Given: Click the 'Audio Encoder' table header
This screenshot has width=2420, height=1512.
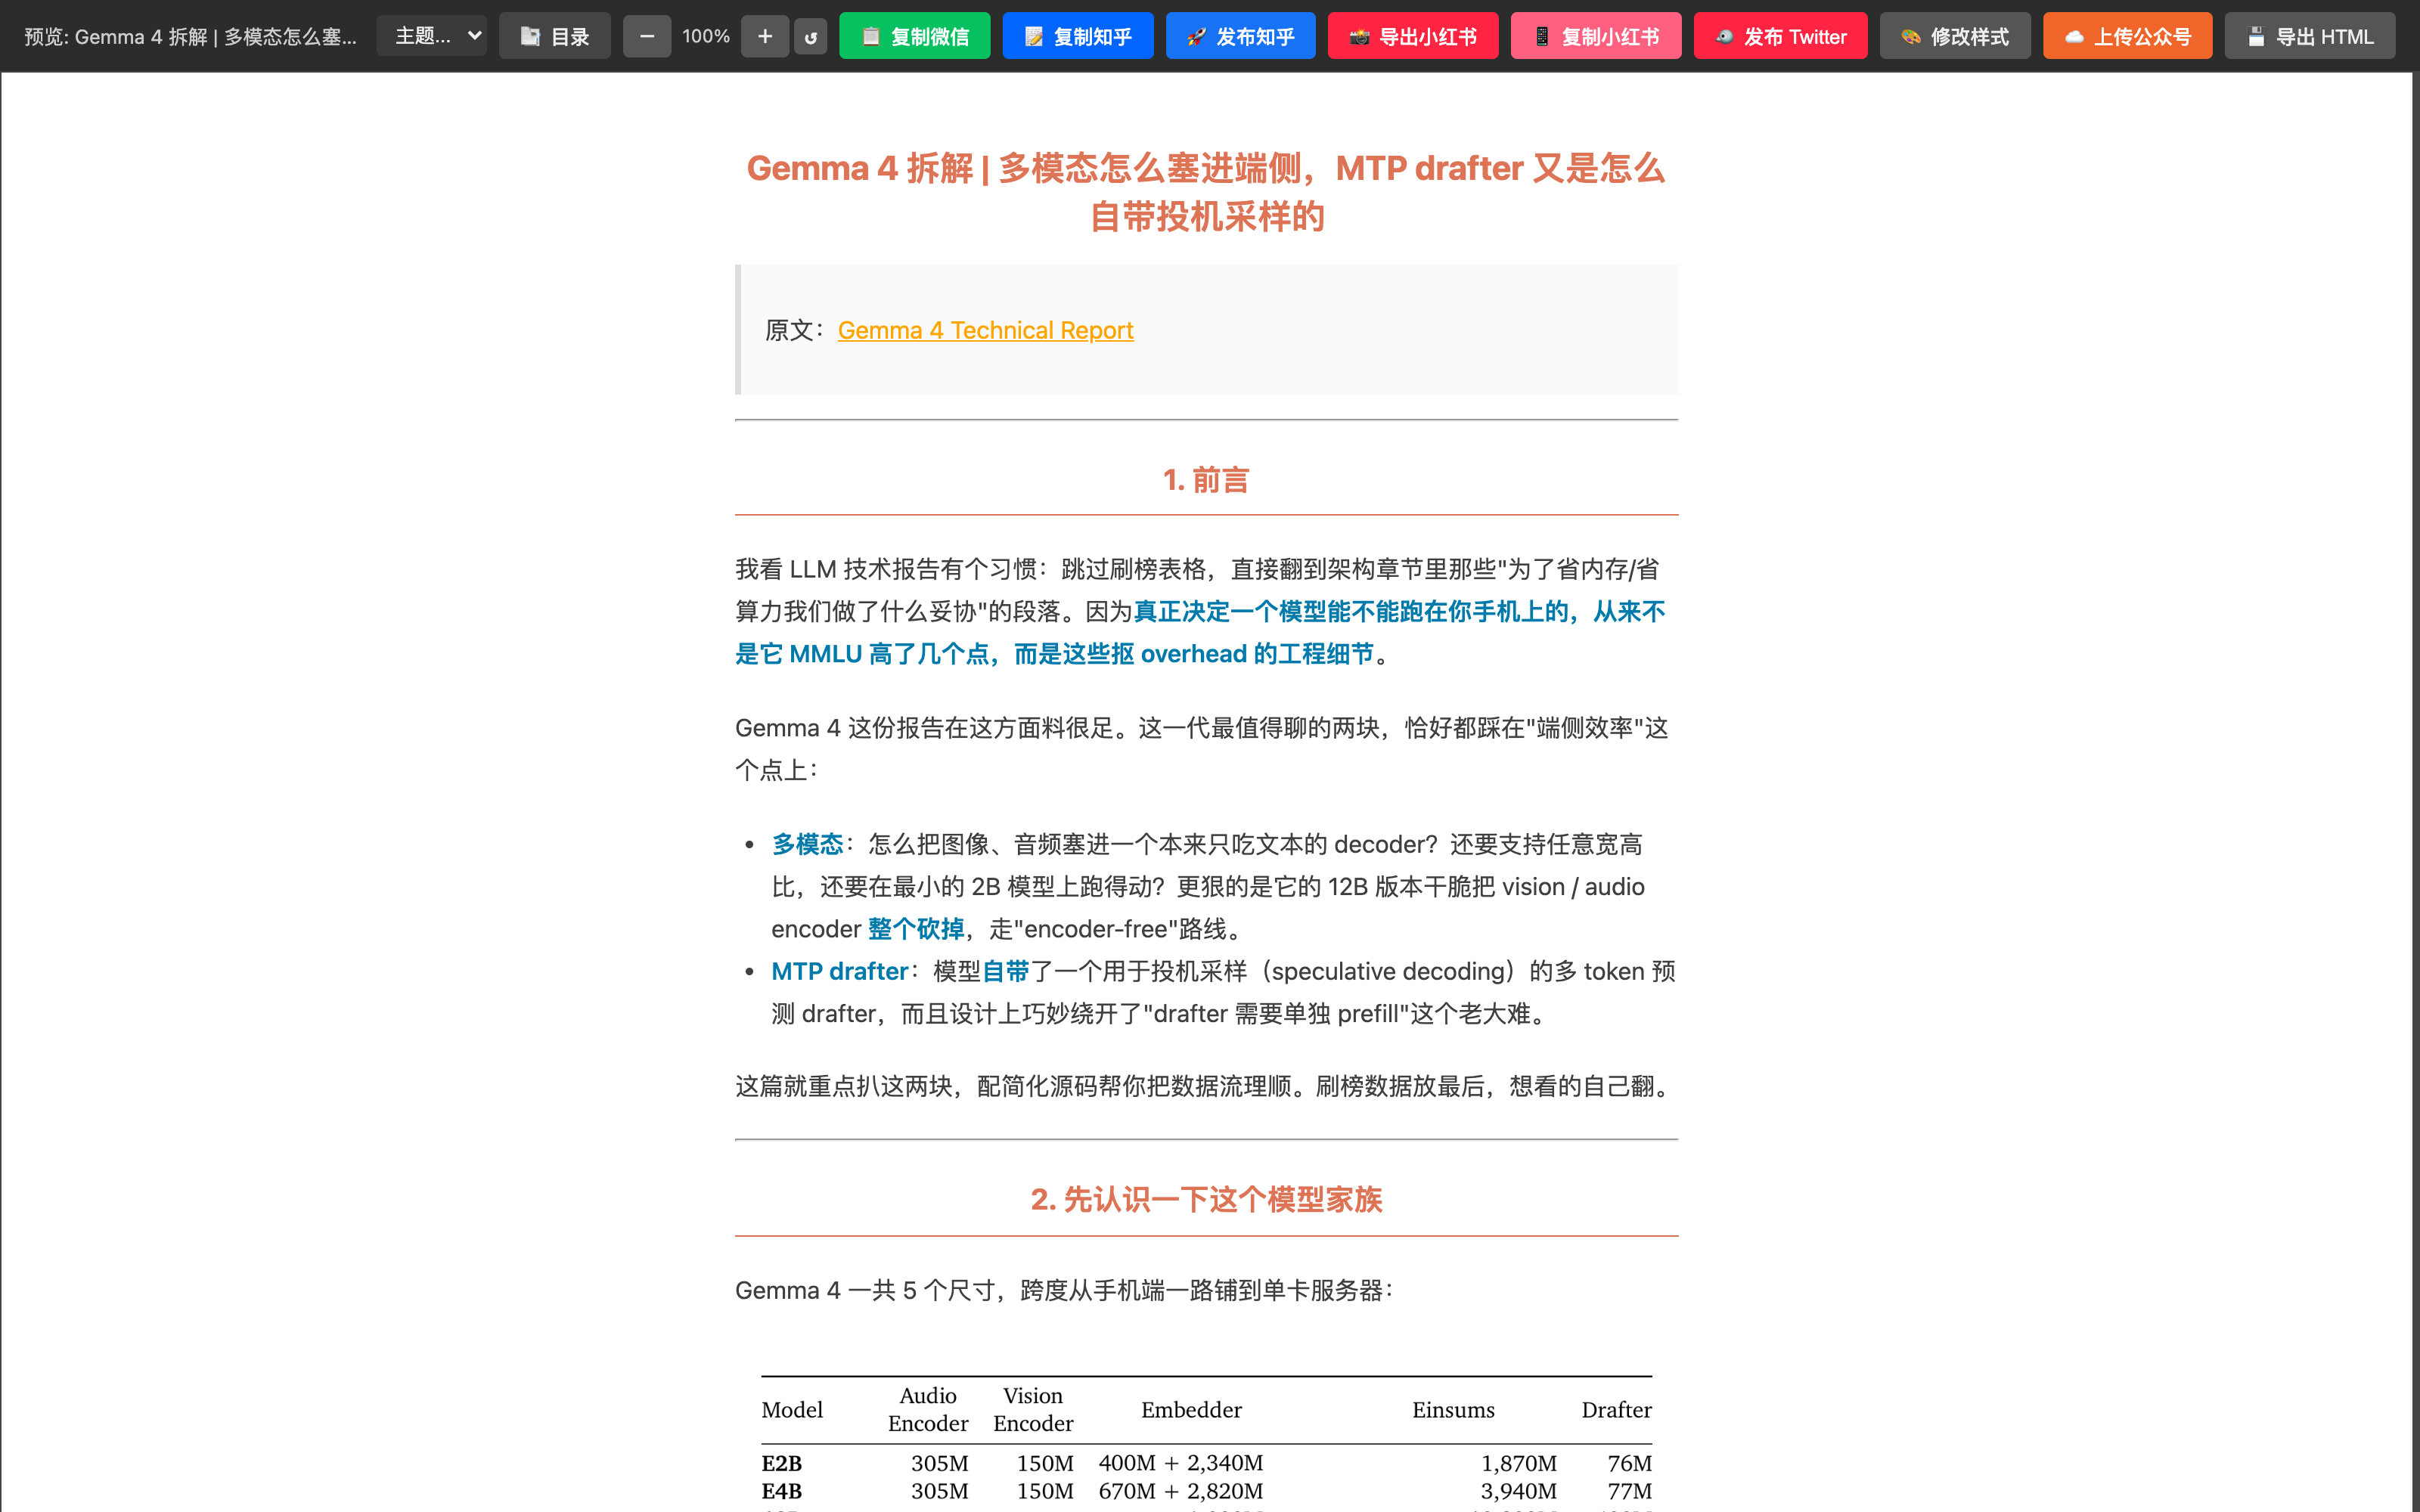Looking at the screenshot, I should point(928,1410).
